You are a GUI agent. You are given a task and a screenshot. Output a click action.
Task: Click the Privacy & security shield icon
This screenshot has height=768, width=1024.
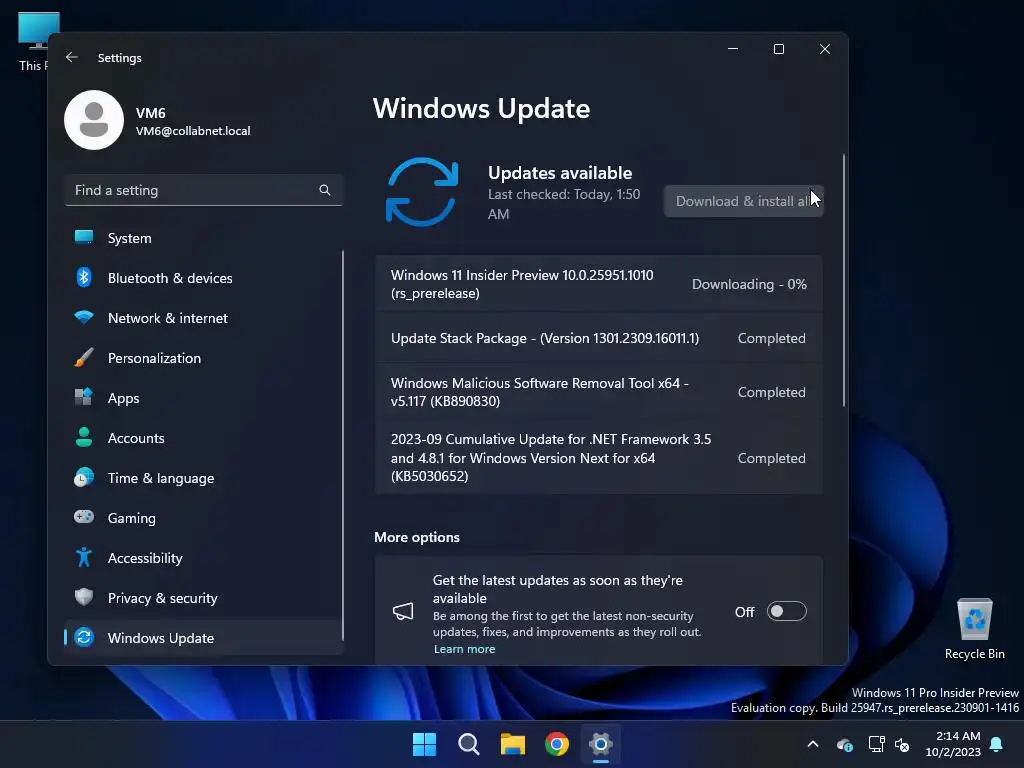coord(84,597)
